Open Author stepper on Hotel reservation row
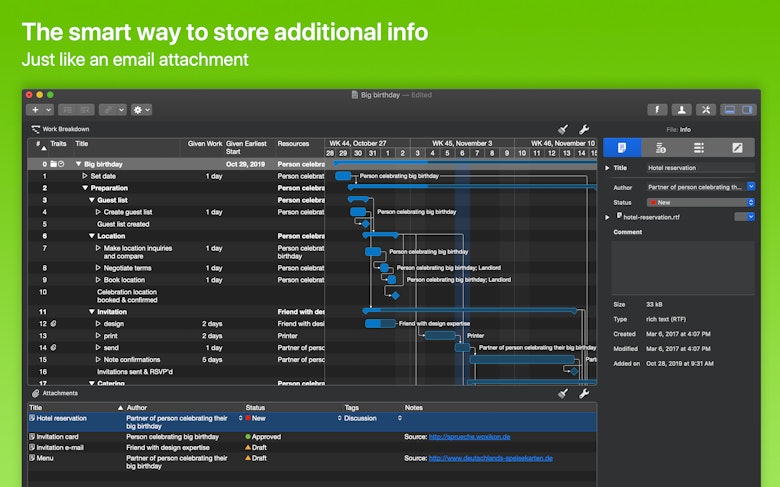 (x=240, y=418)
